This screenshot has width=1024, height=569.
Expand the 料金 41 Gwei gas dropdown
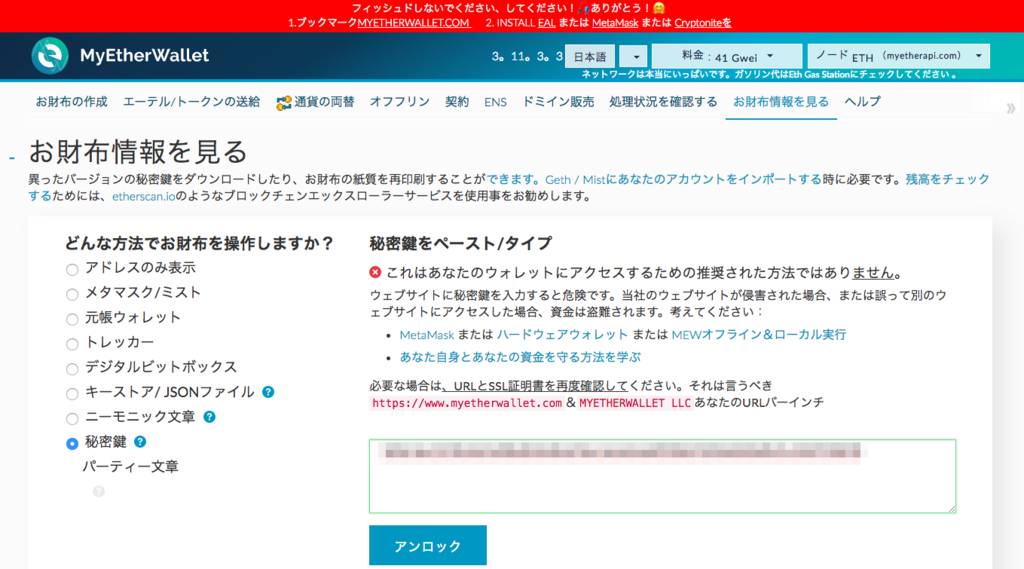pos(726,57)
